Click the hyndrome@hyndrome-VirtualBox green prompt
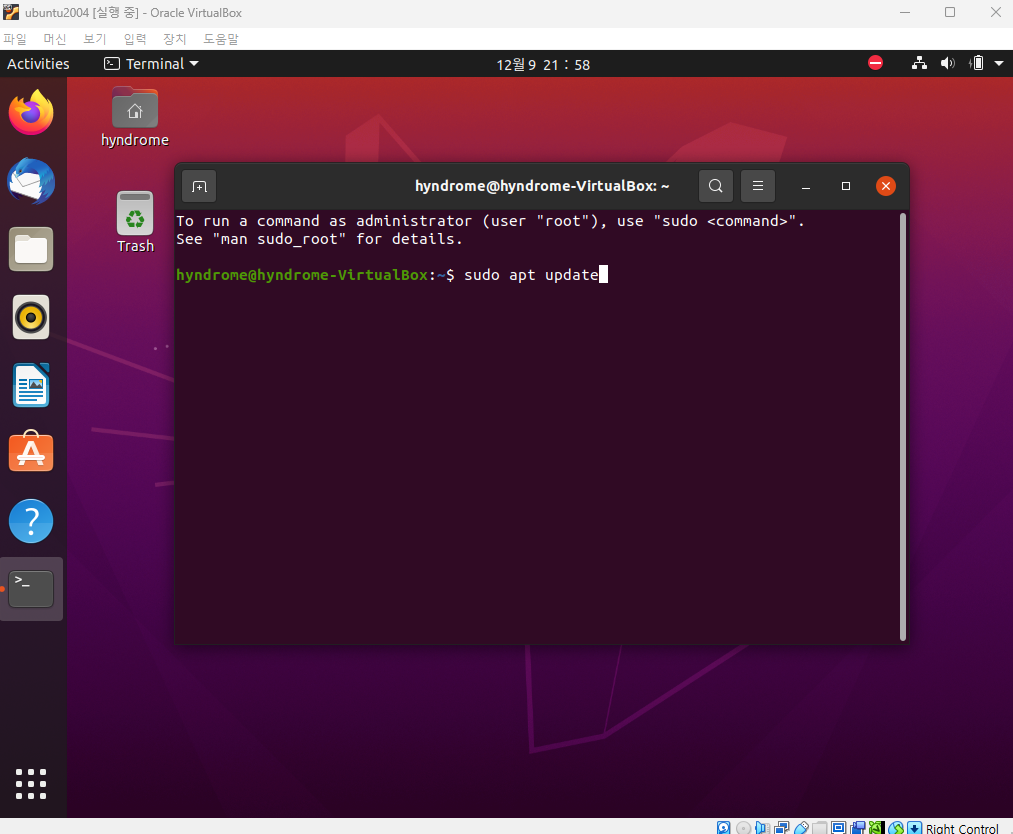 coord(302,275)
